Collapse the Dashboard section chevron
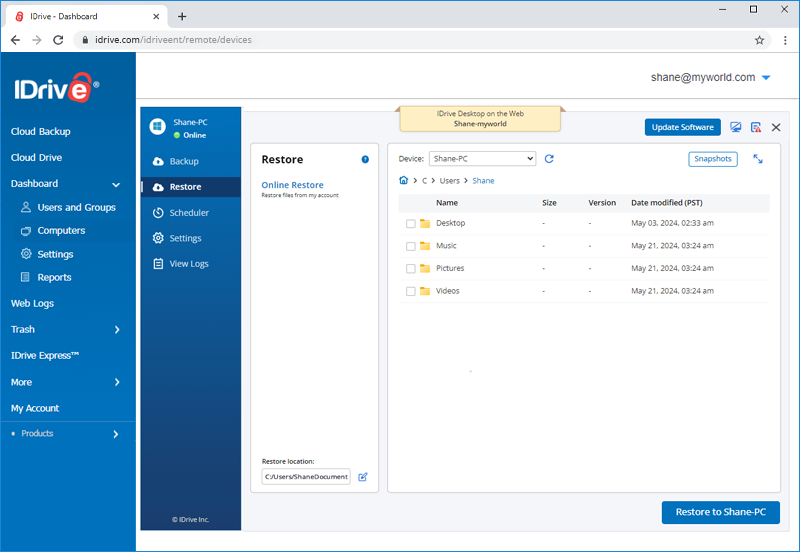Image resolution: width=800 pixels, height=552 pixels. pos(116,184)
